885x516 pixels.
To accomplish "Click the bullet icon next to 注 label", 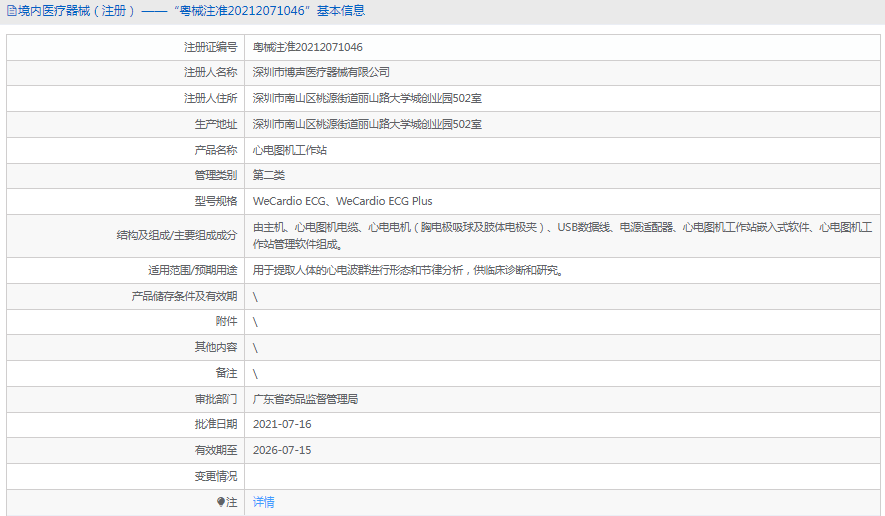I will (x=222, y=502).
